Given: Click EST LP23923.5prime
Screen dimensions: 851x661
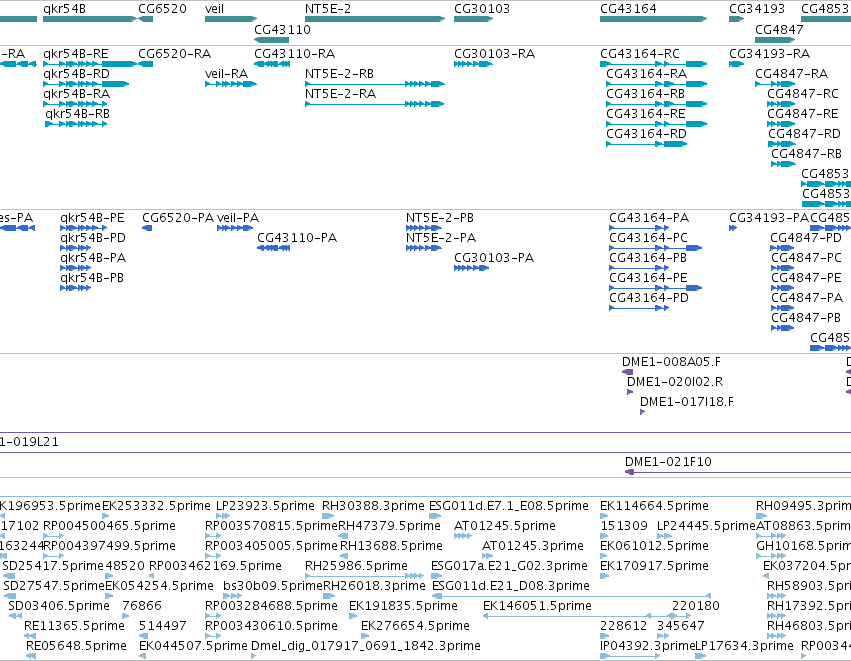Looking at the screenshot, I should click(x=223, y=516).
